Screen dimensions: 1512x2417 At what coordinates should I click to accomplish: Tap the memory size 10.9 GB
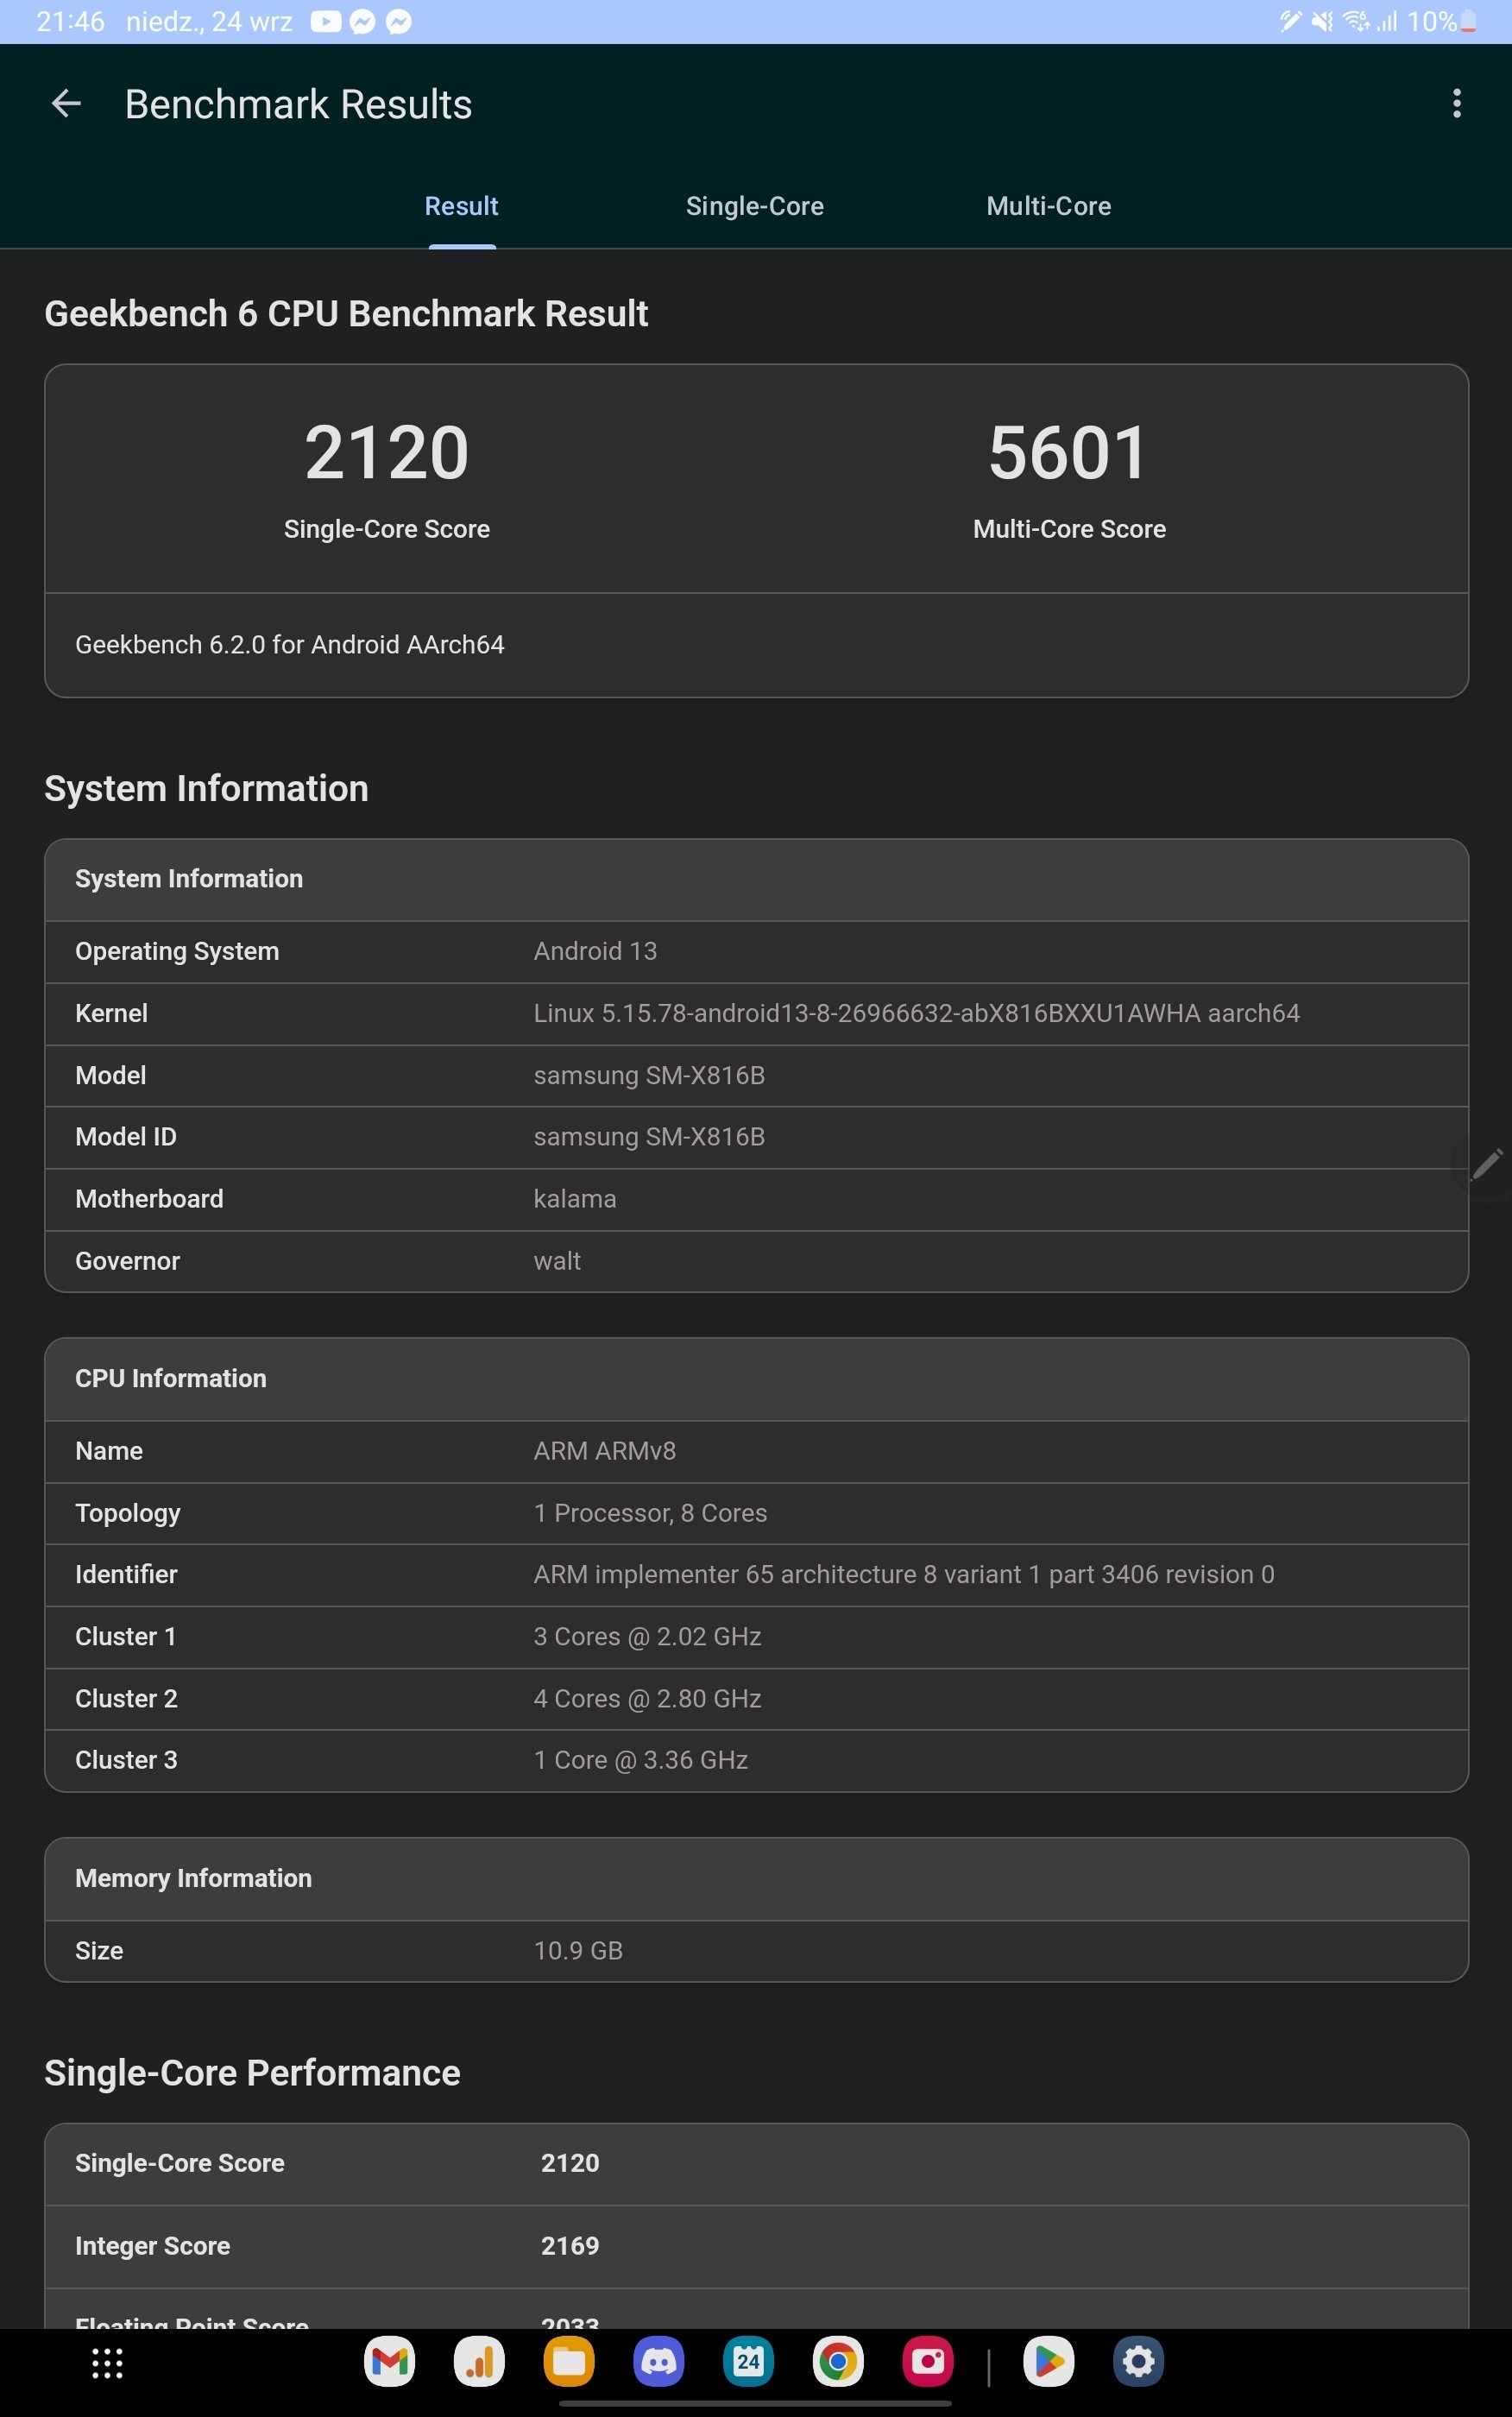(x=578, y=1950)
